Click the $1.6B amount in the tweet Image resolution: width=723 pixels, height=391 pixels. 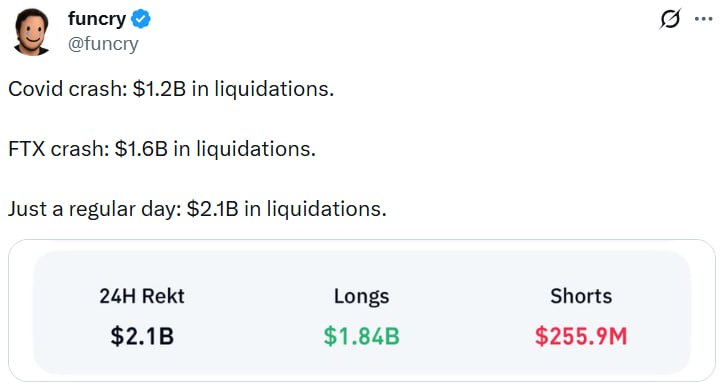pyautogui.click(x=141, y=148)
